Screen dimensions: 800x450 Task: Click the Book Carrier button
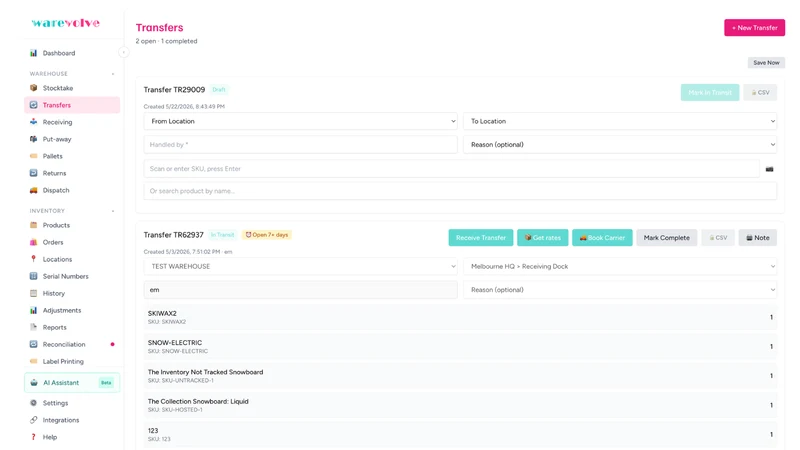click(x=602, y=238)
